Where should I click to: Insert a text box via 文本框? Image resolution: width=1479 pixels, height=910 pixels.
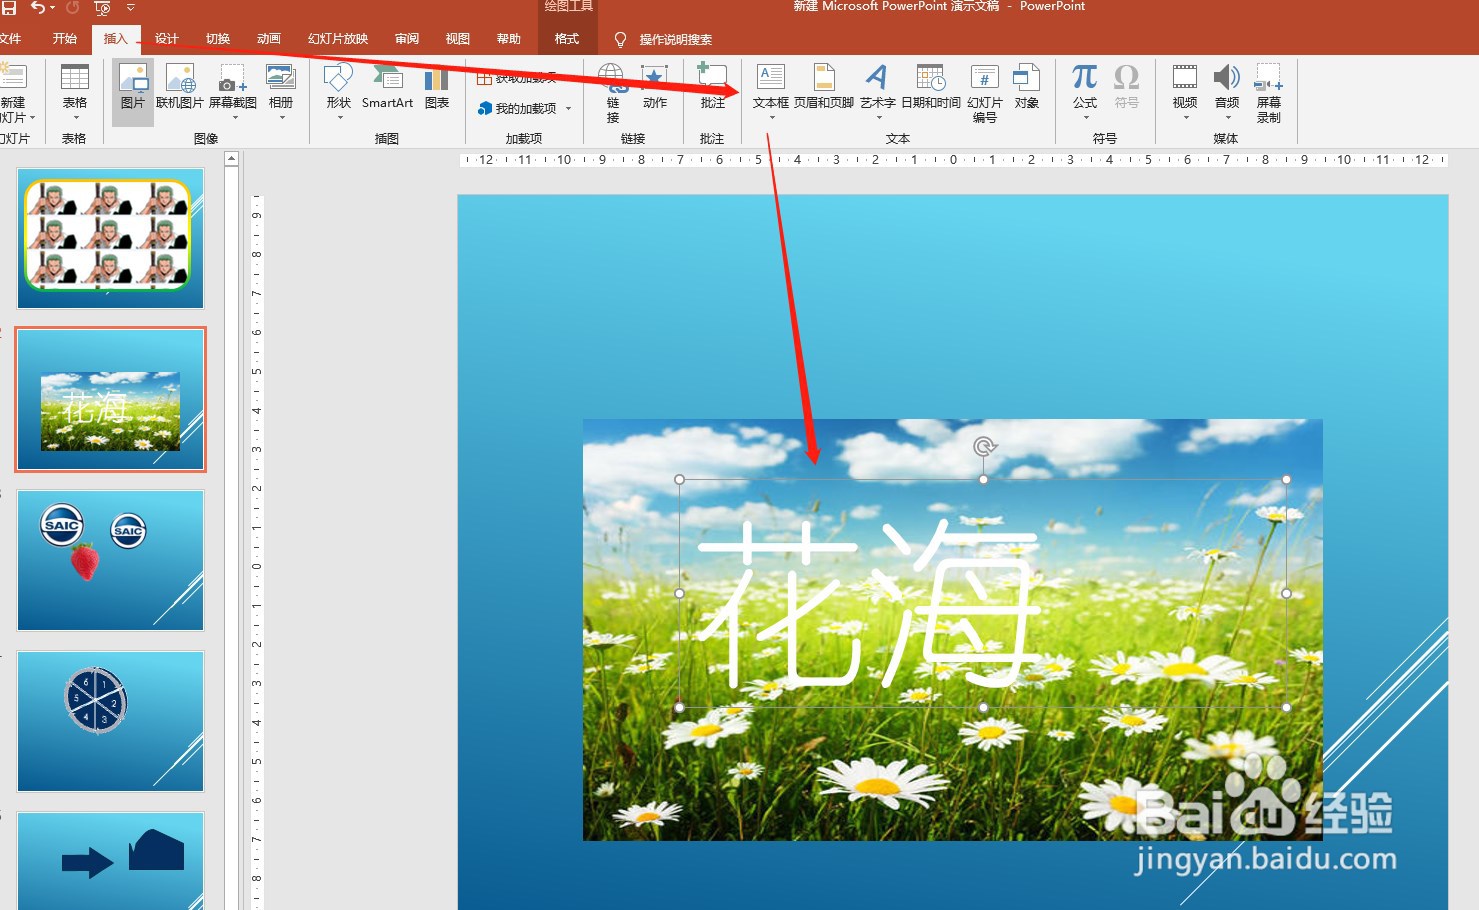click(770, 90)
